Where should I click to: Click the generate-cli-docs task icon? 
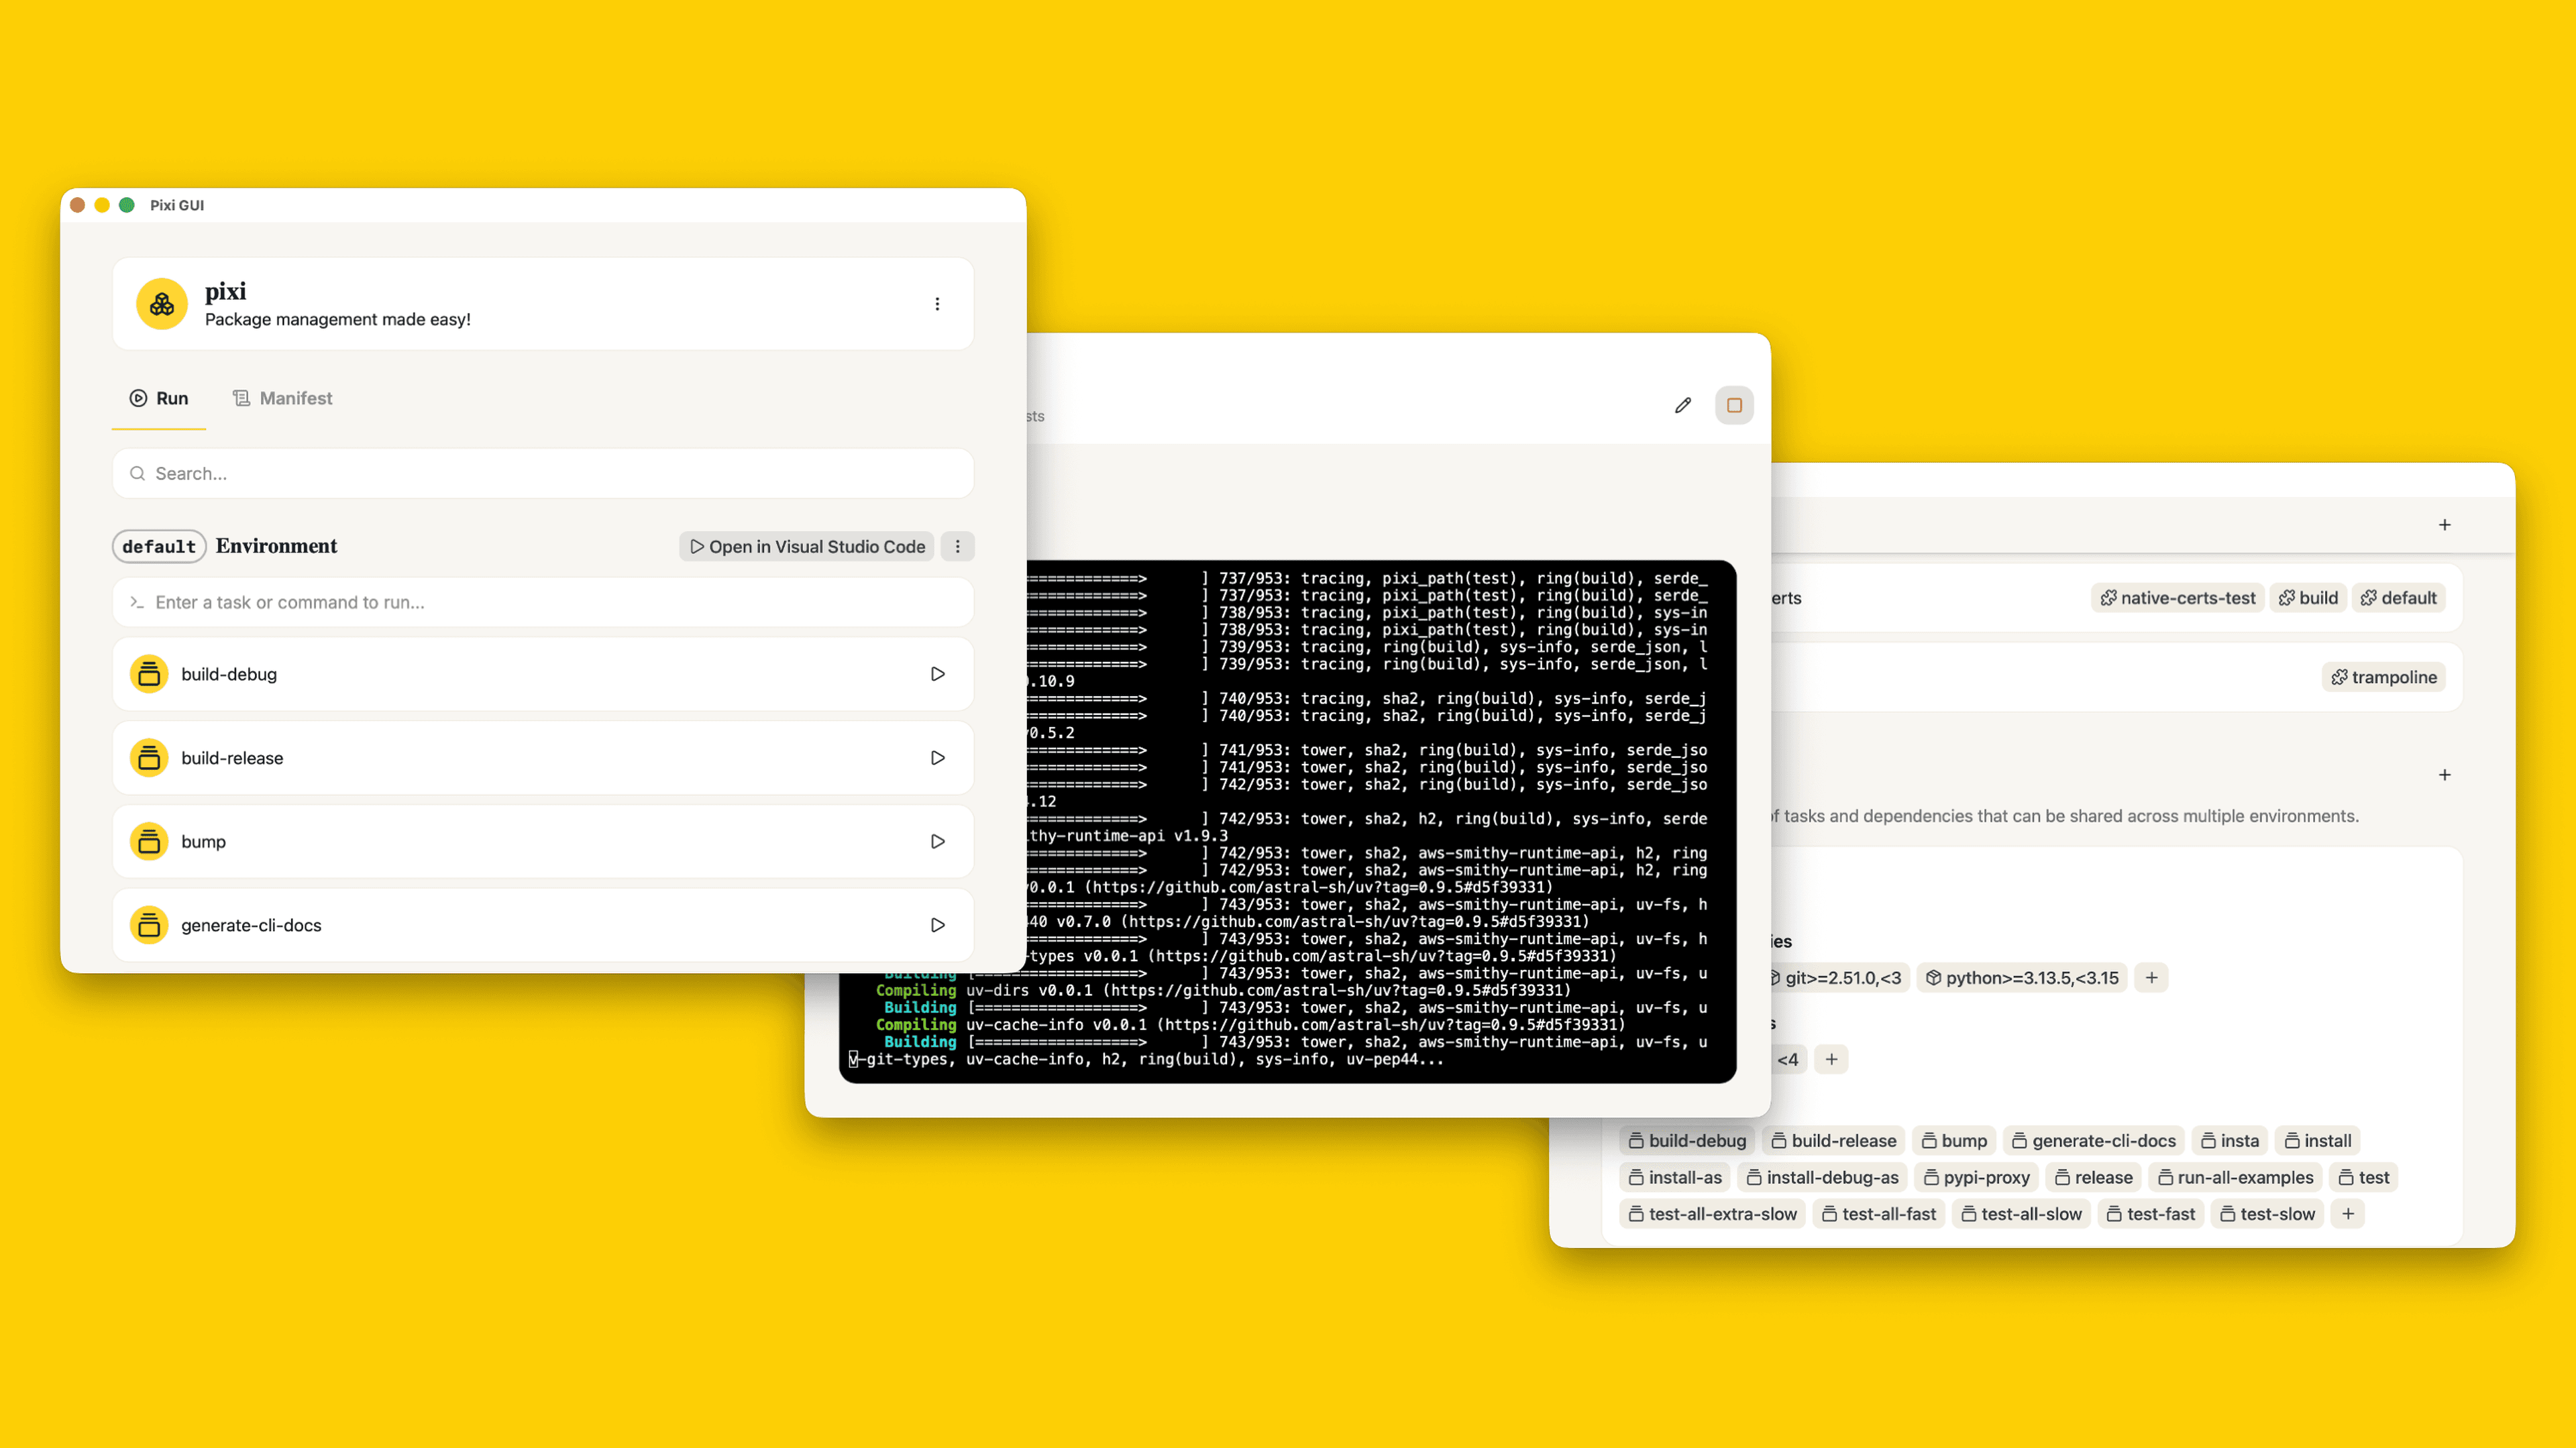(149, 925)
